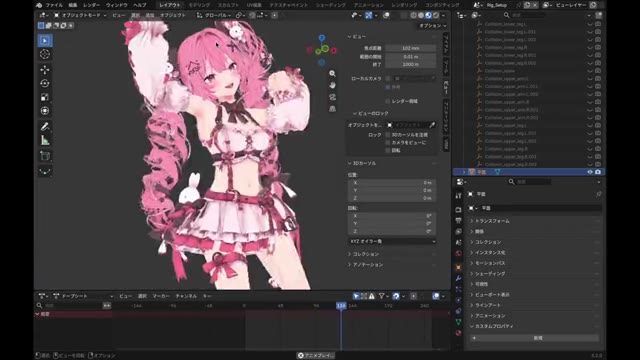
Task: Click the viewport zoom magnifier icon
Action: [x=332, y=73]
